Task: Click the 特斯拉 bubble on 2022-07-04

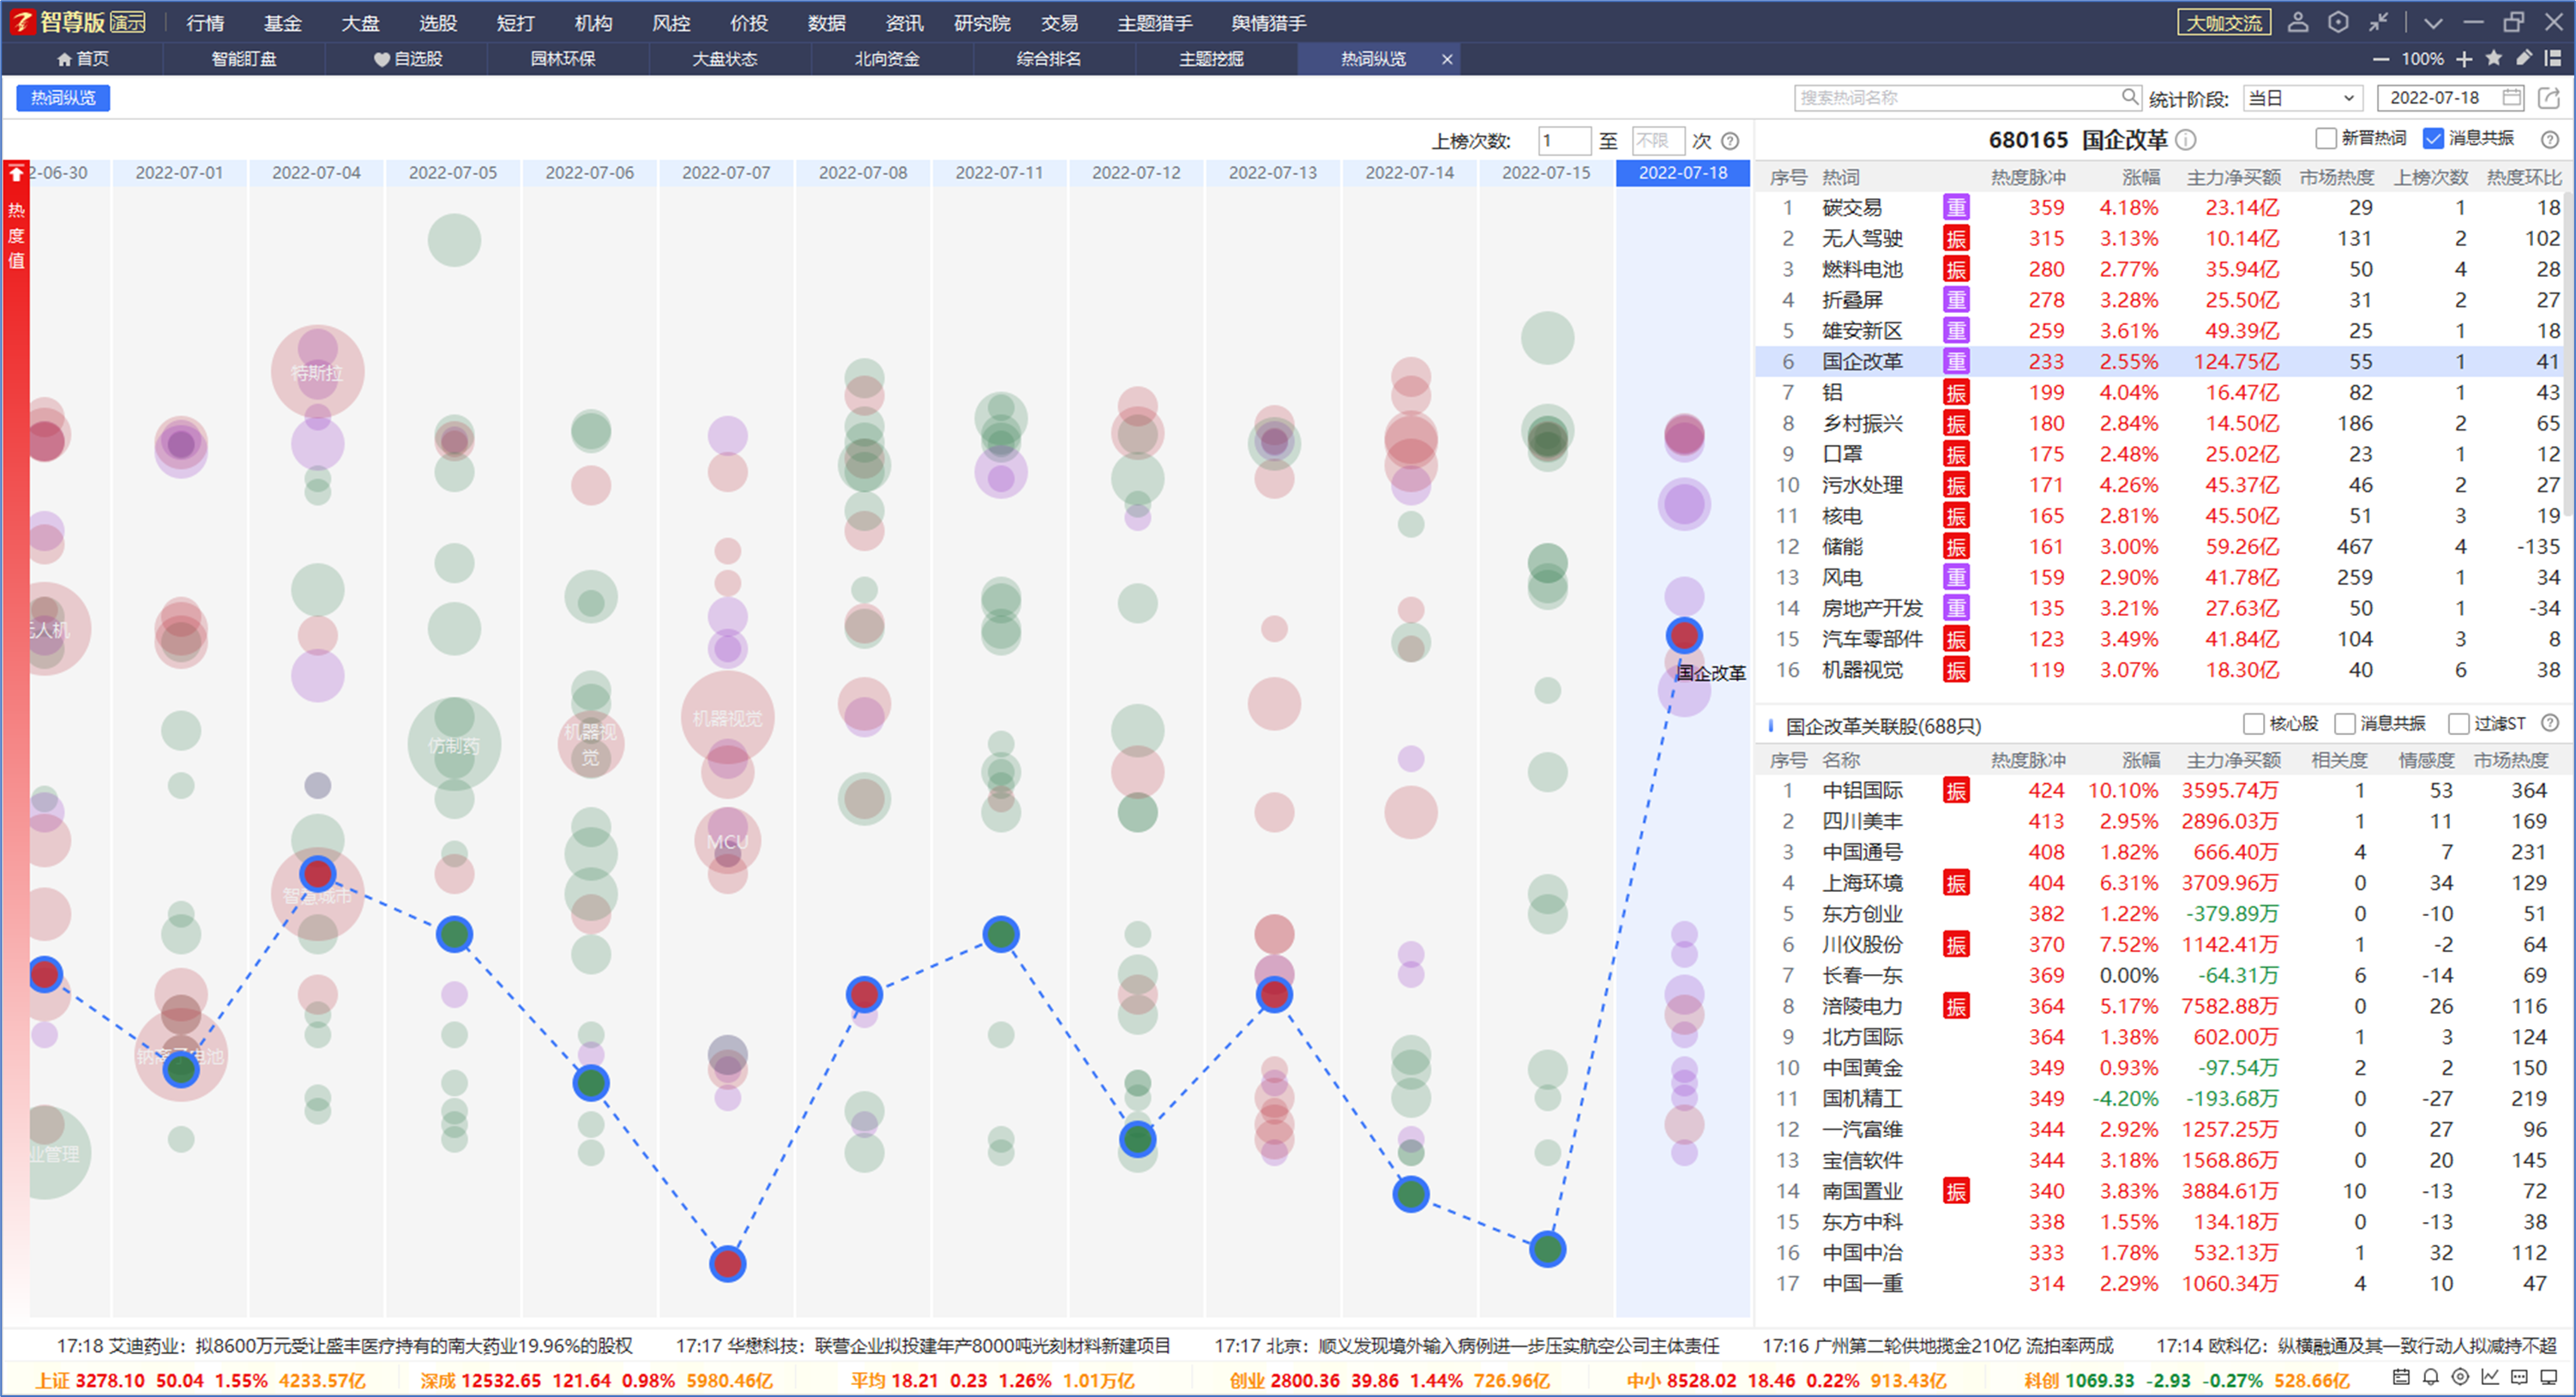Action: [317, 372]
